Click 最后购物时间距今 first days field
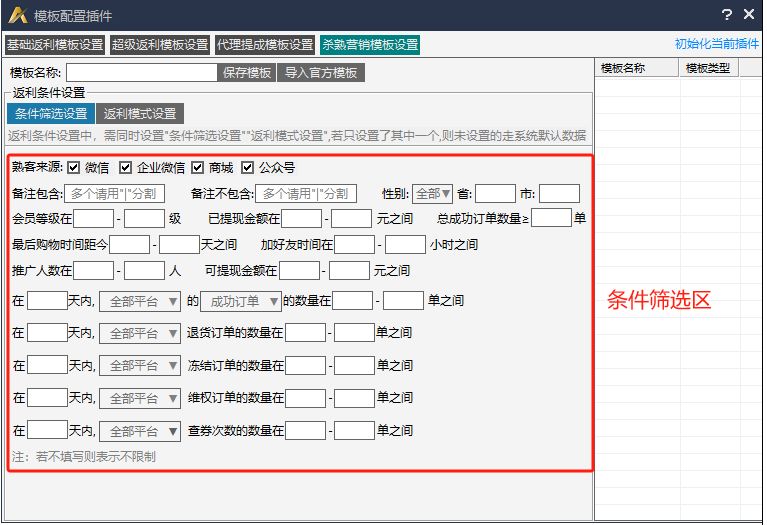Screen dimensions: 767x525 (130, 244)
